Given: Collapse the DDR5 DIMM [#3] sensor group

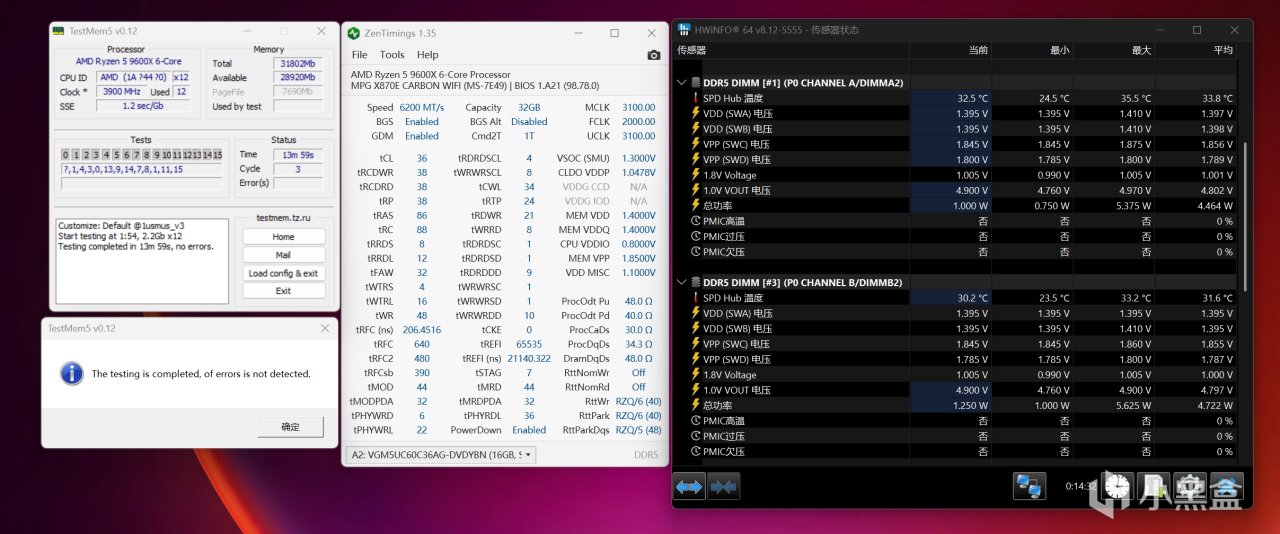Looking at the screenshot, I should (682, 283).
